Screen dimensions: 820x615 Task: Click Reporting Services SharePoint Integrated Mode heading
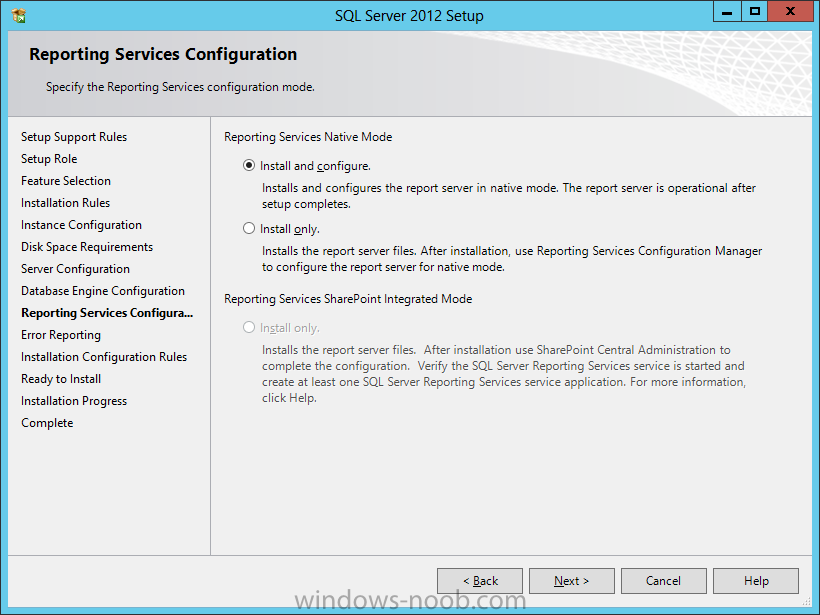[x=348, y=299]
